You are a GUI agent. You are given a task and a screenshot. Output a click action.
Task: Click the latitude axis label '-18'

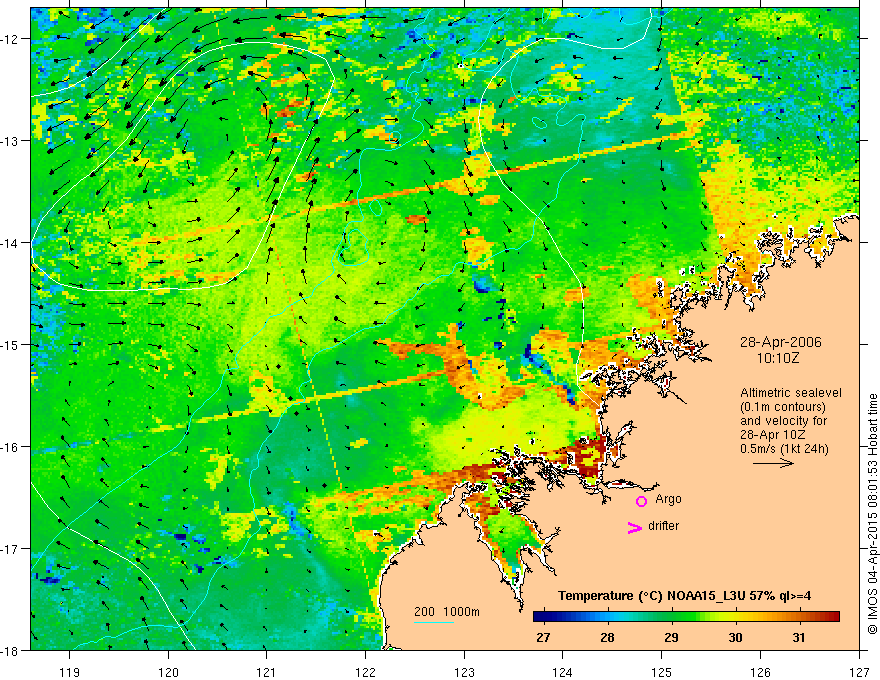[10, 650]
